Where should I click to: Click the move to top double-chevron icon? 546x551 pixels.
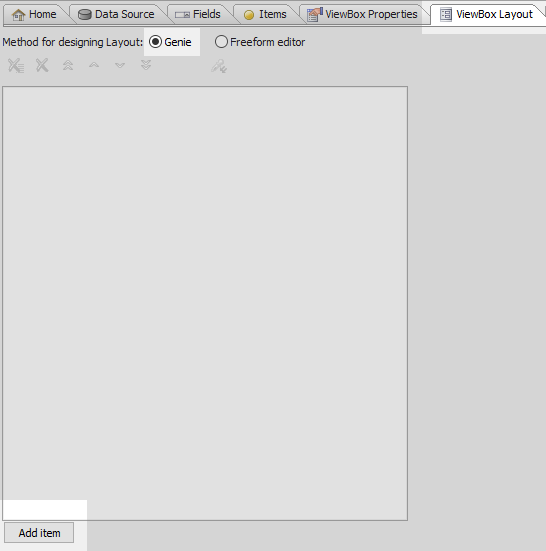click(68, 65)
